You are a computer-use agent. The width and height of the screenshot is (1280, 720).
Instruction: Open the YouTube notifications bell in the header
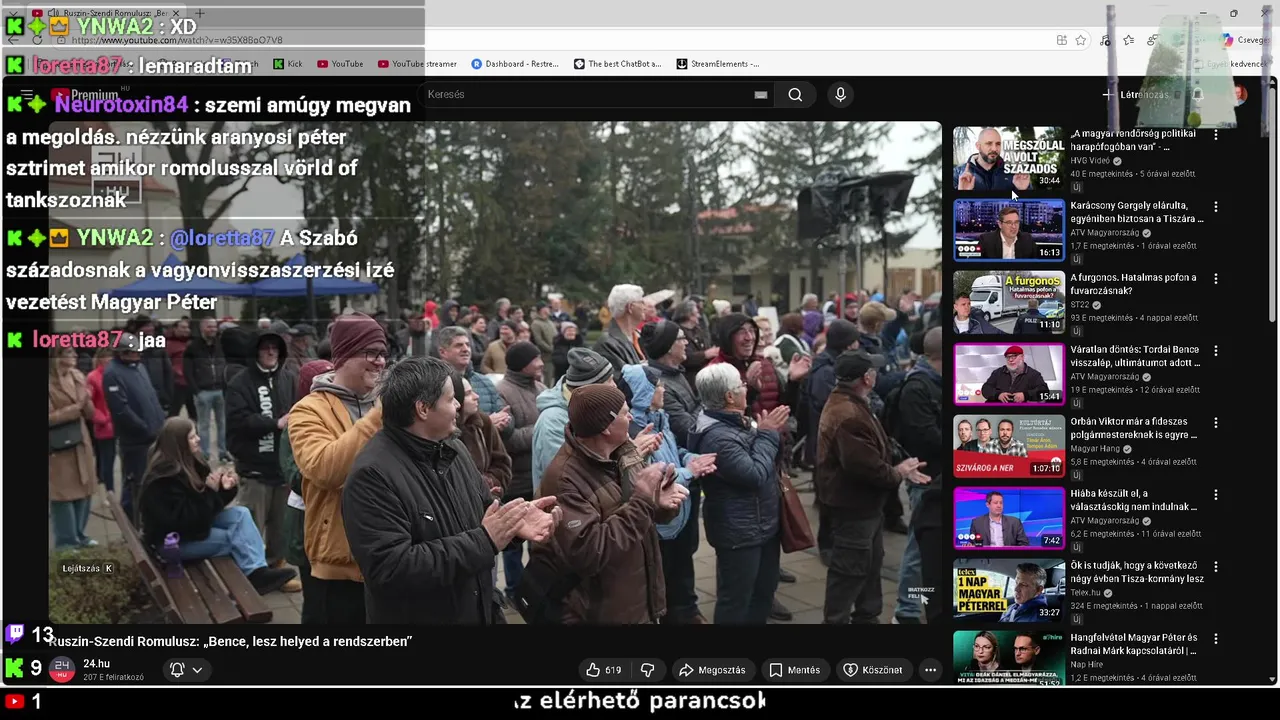1197,95
